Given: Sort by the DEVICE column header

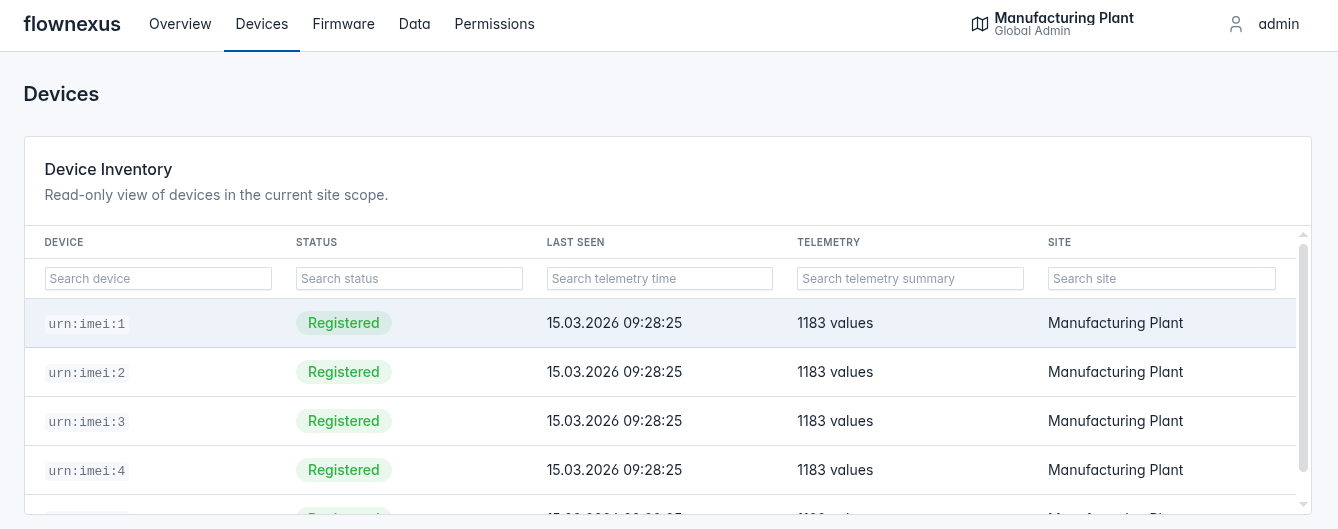Looking at the screenshot, I should point(64,243).
